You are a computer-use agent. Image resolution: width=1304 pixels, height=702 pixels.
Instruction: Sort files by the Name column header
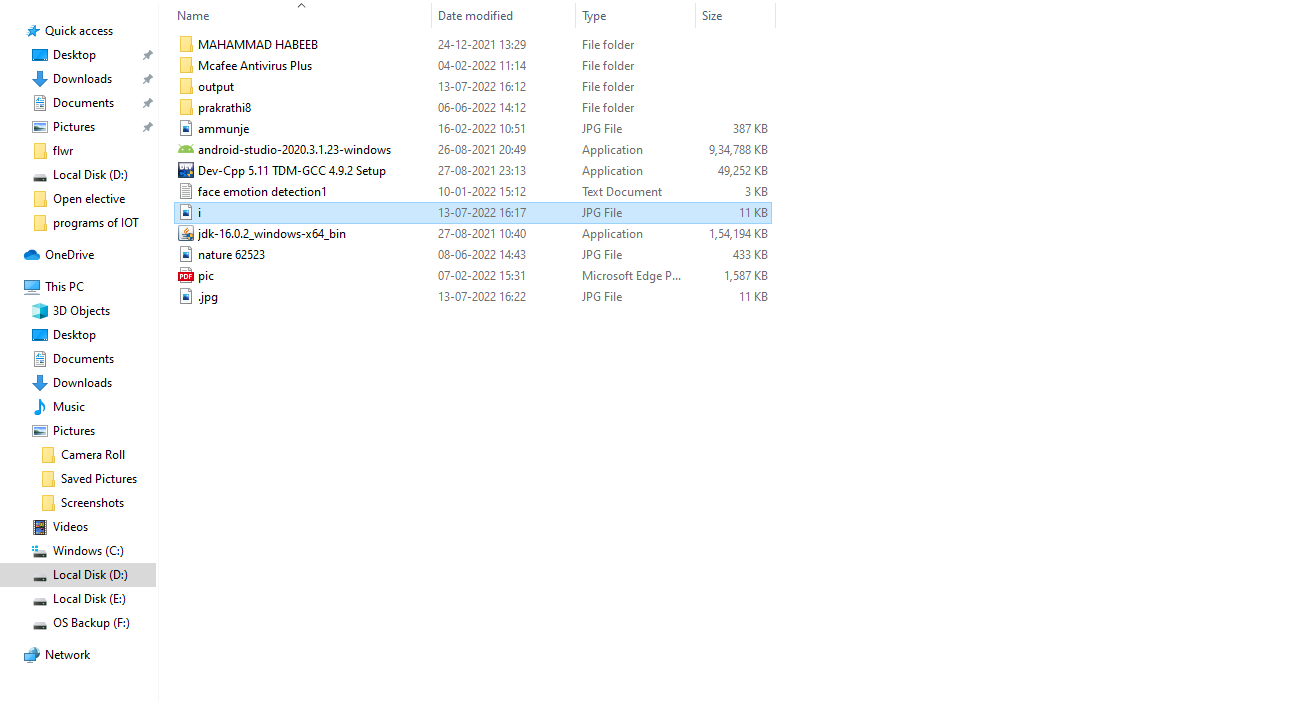click(193, 15)
